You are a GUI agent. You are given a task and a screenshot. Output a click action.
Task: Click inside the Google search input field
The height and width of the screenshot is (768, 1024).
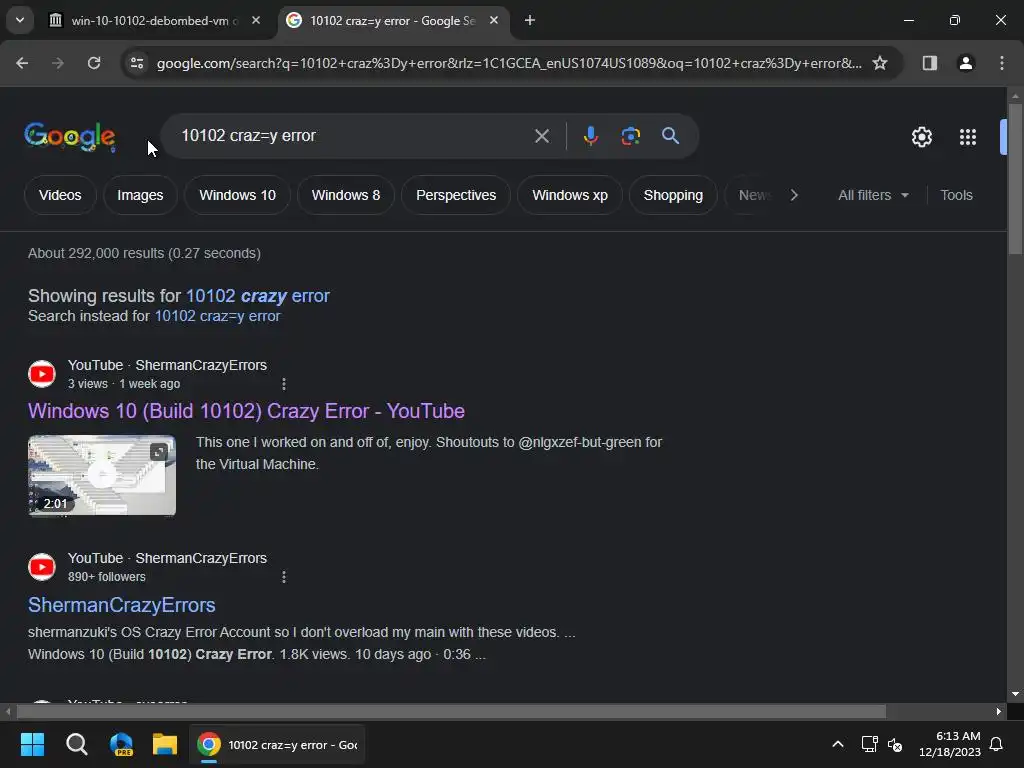[353, 136]
